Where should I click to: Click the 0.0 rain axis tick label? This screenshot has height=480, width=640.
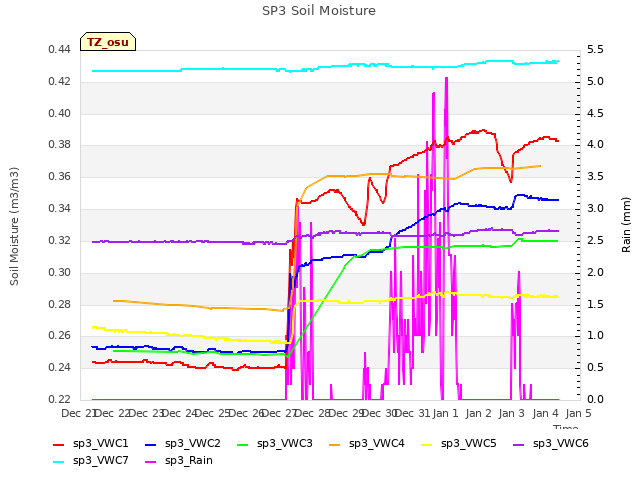(x=595, y=399)
